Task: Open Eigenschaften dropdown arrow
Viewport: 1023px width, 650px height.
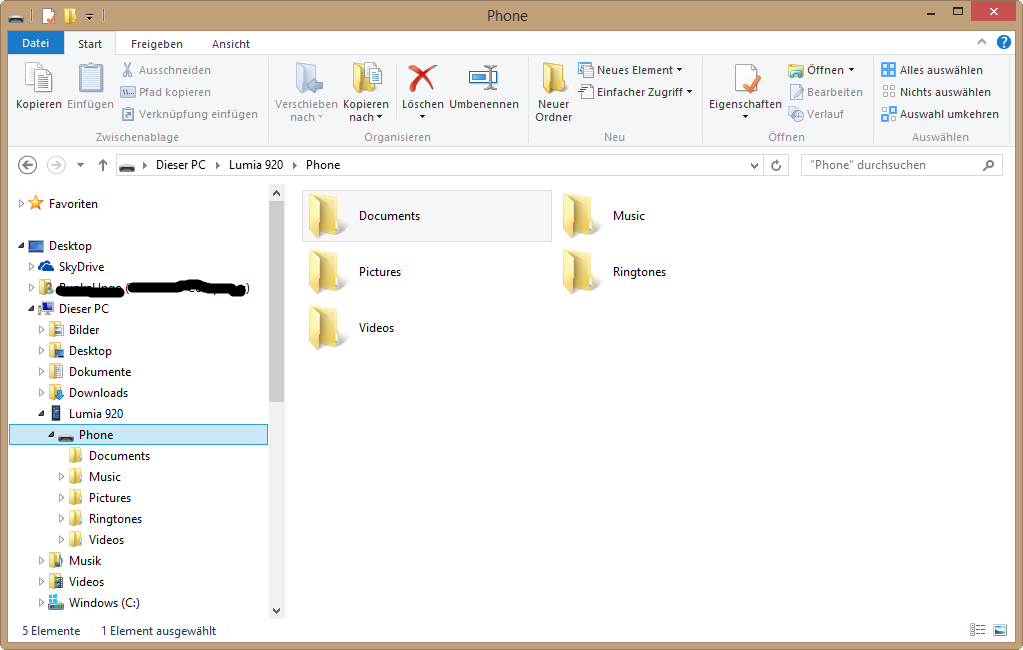Action: (x=746, y=117)
